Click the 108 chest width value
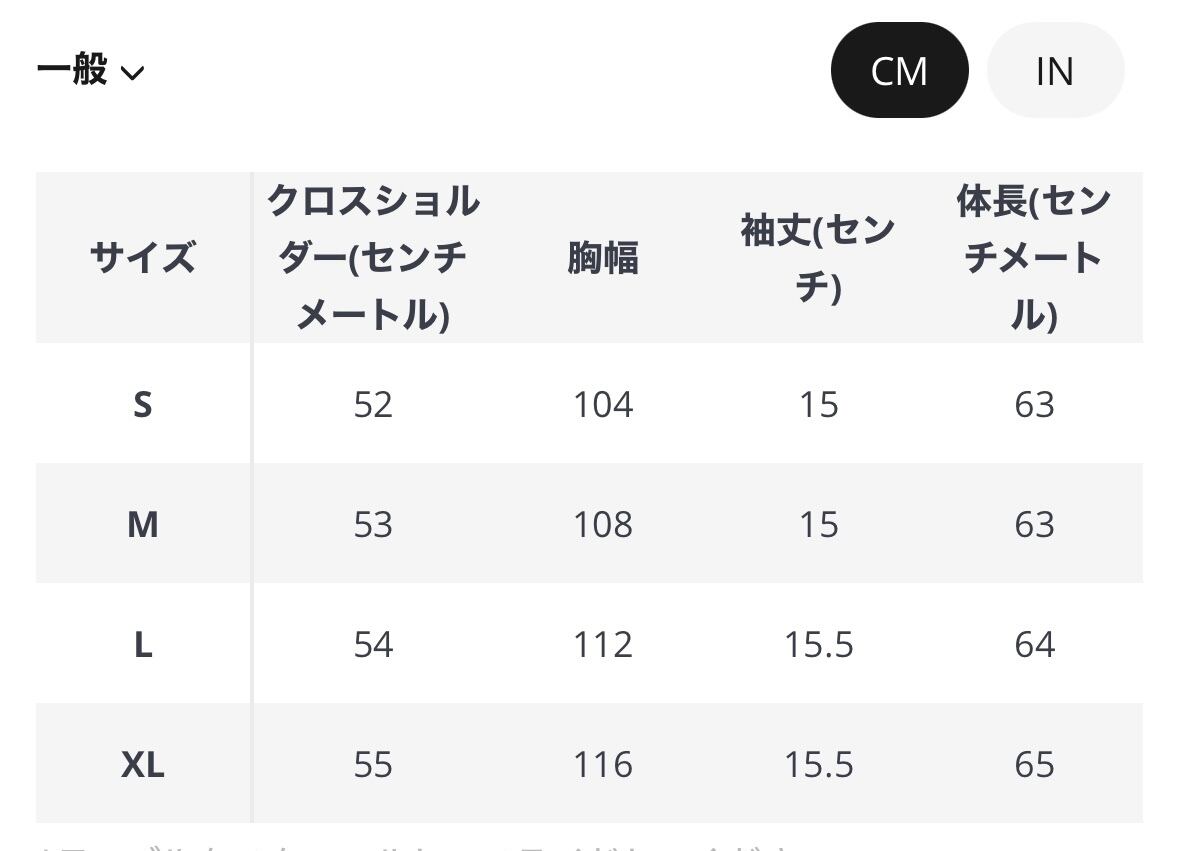The width and height of the screenshot is (1179, 851). (x=603, y=524)
